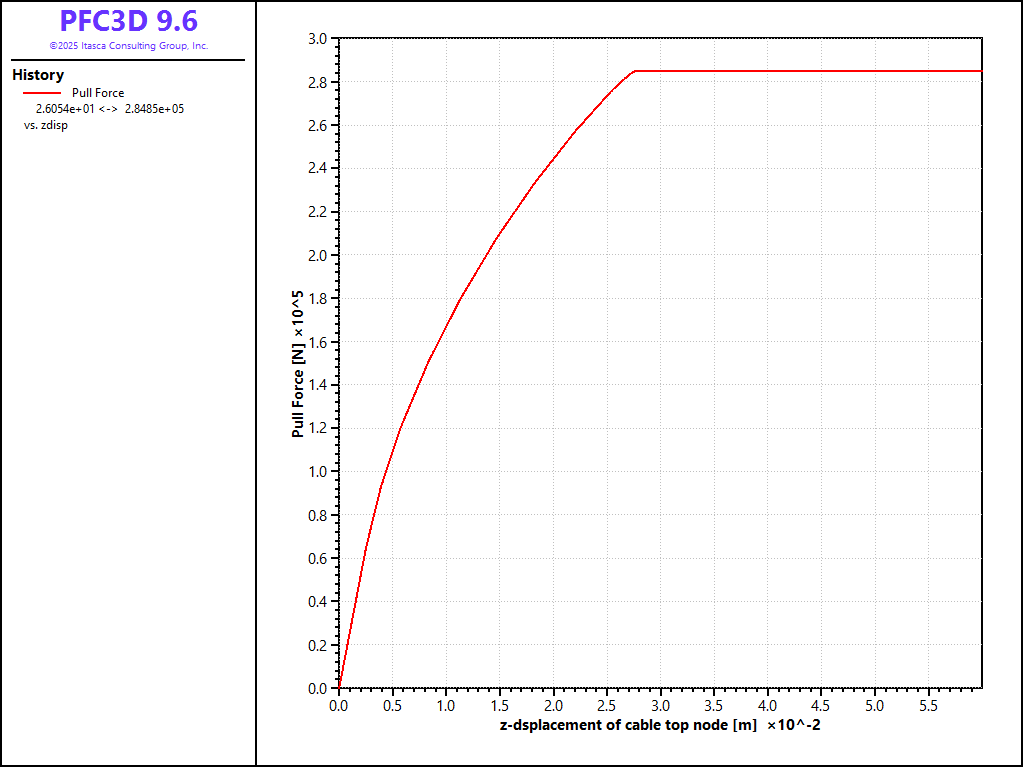Open the Itasca Consulting Group copyright link

(128, 46)
